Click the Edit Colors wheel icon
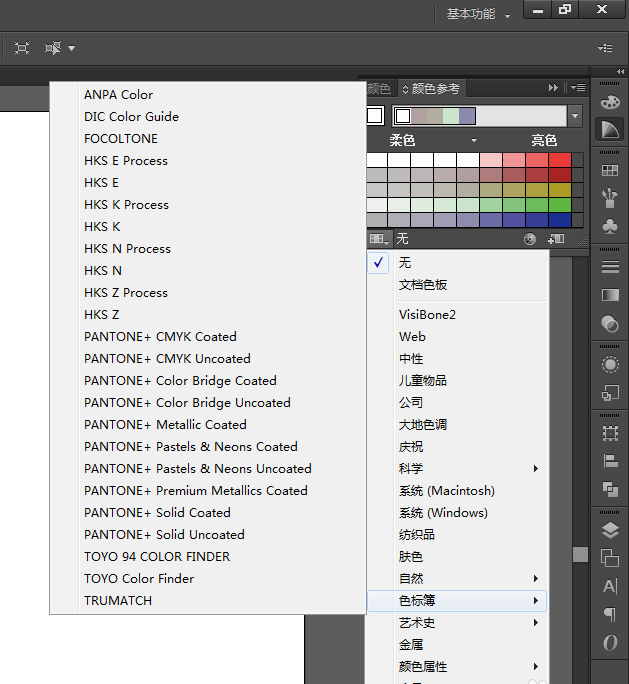 530,239
